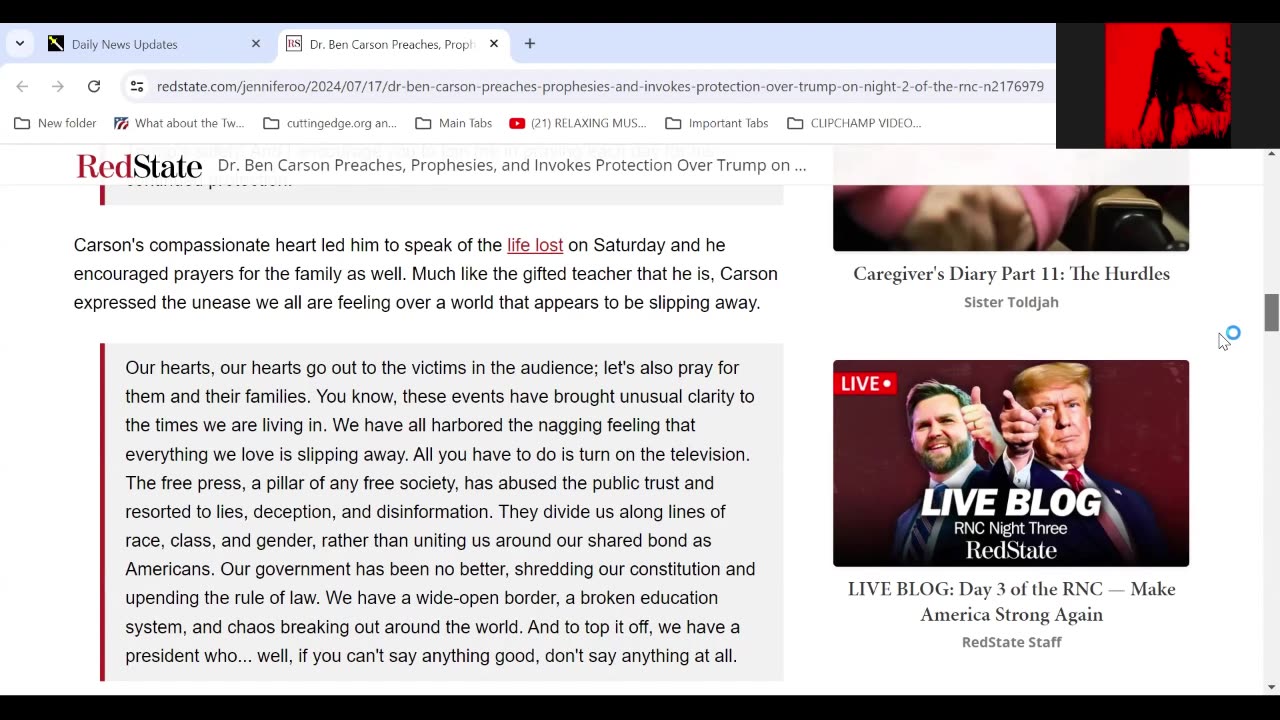
Task: Click the quote beginning 'Our hearts, our hearts'
Action: tap(441, 512)
